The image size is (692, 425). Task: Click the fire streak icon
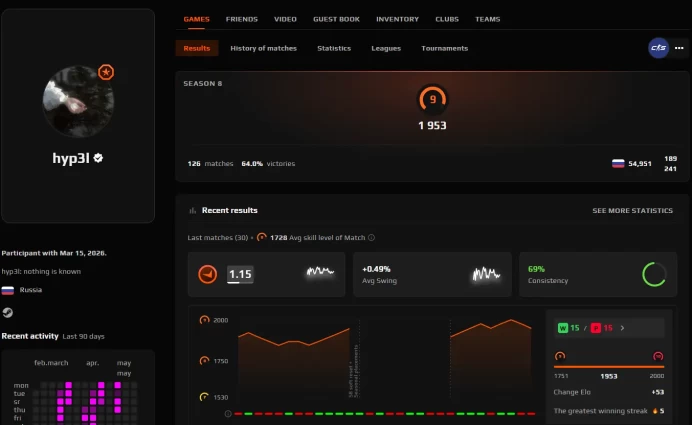655,411
